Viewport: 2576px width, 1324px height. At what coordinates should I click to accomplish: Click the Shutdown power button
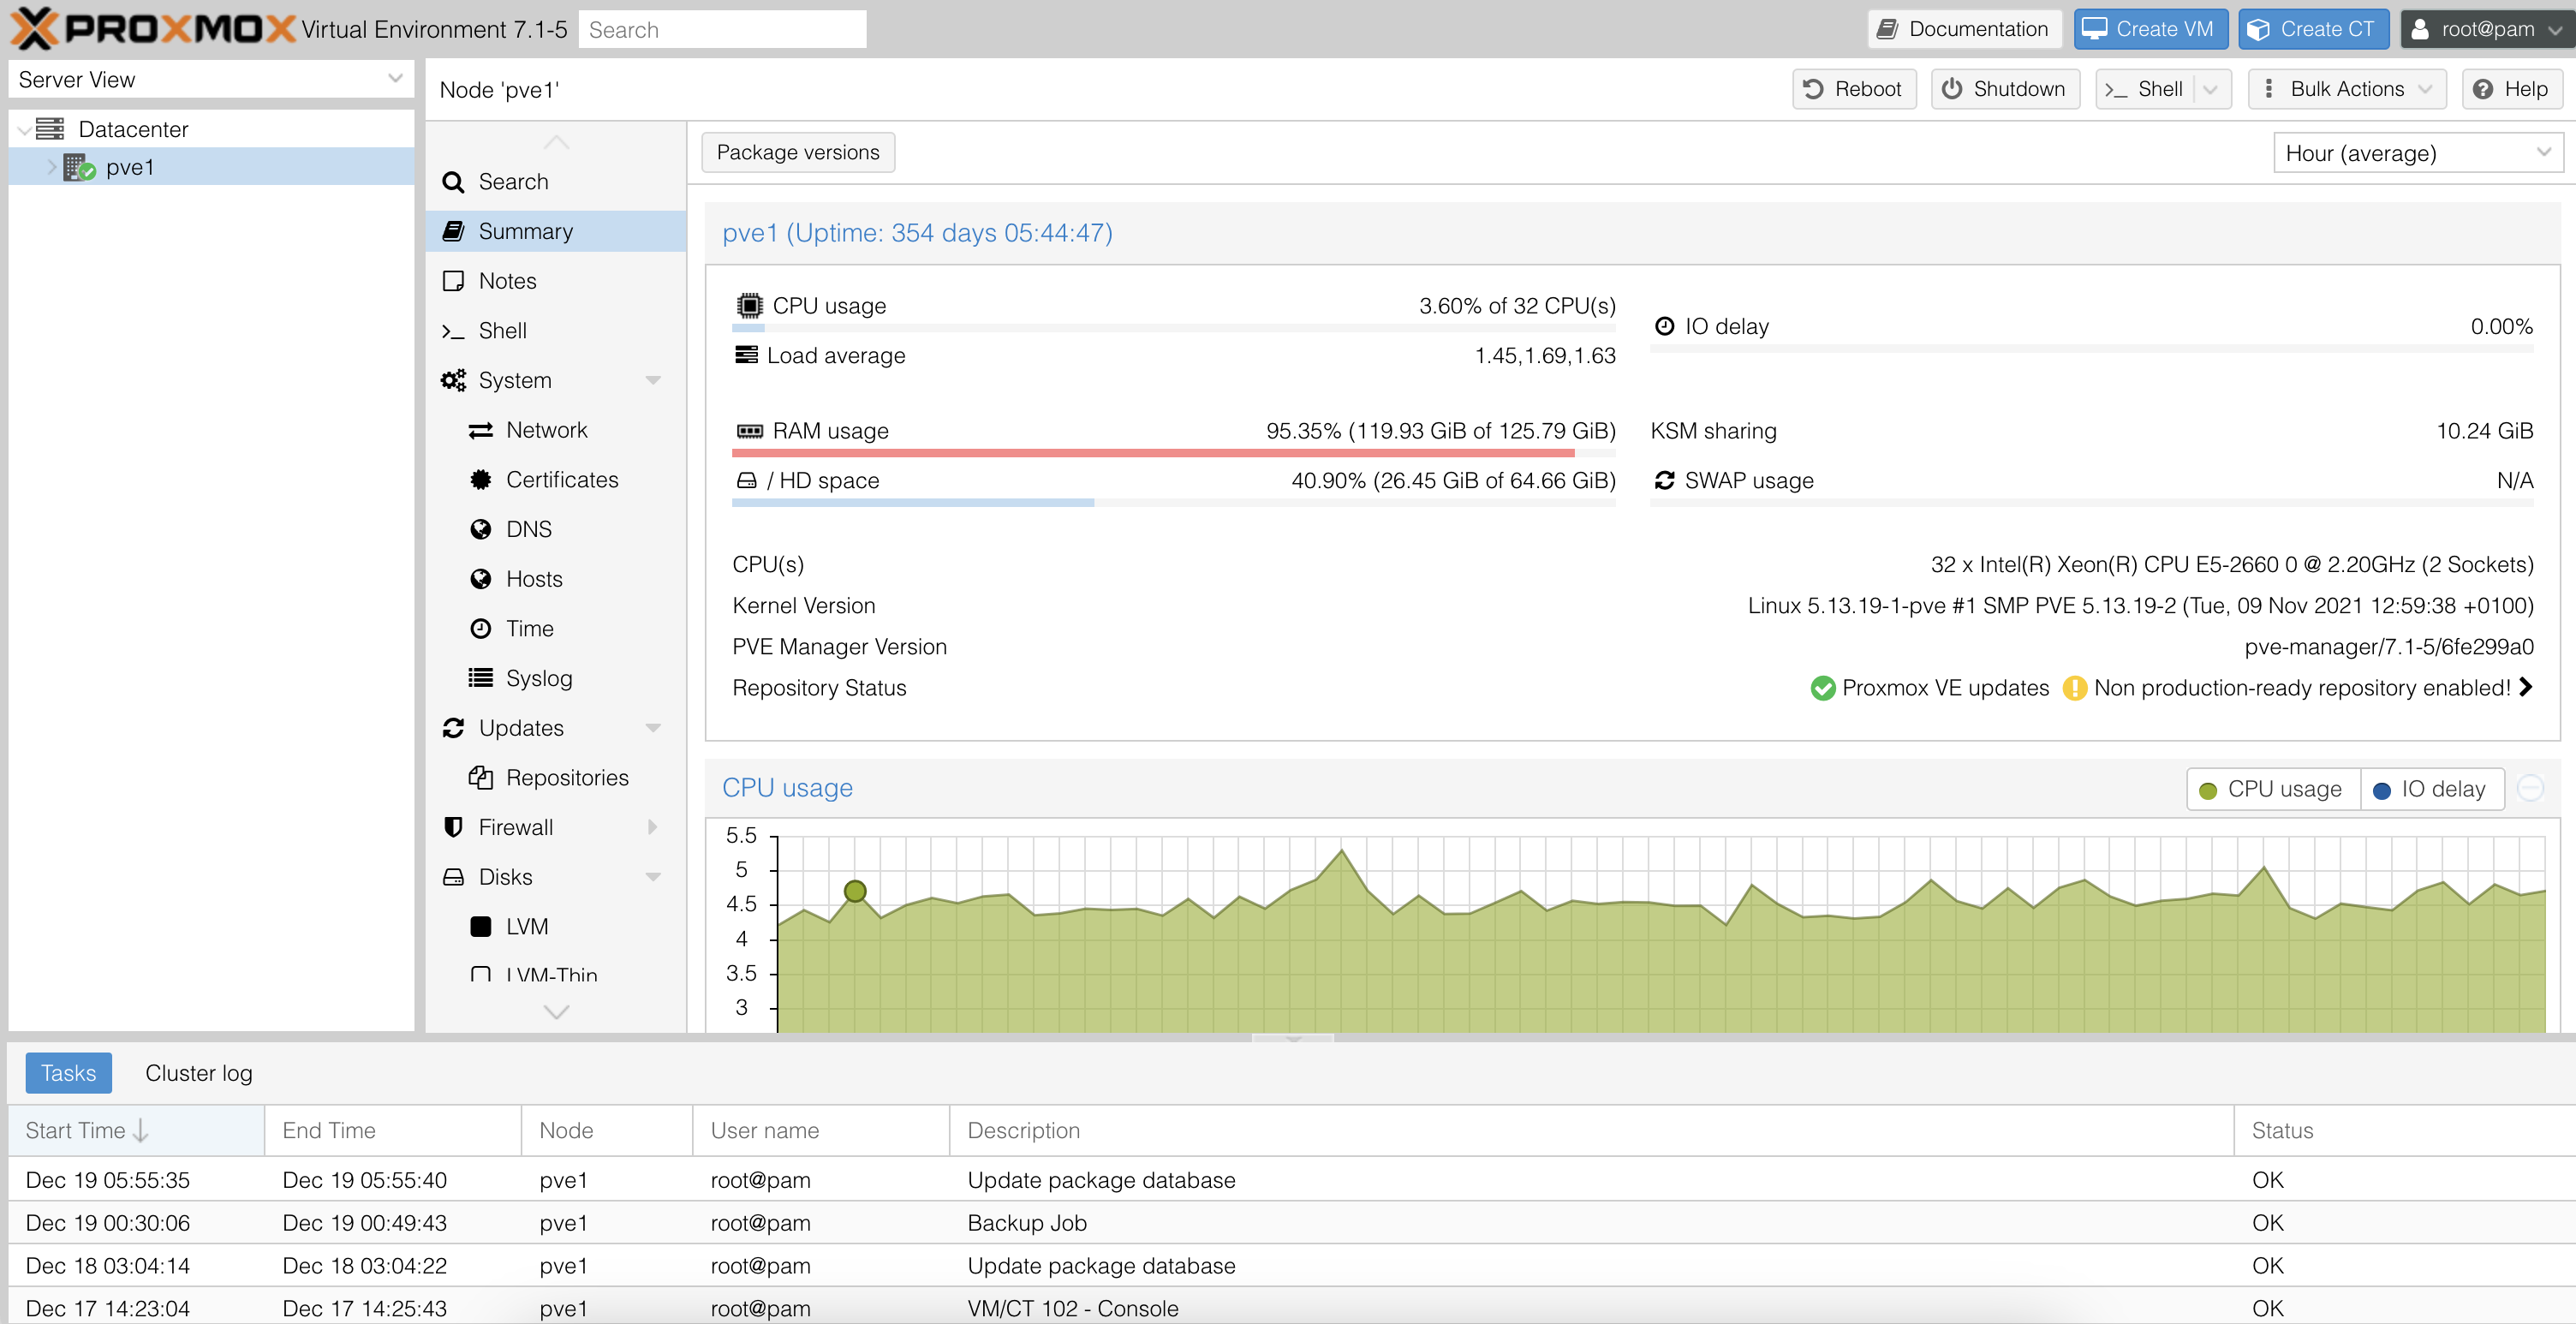[x=2004, y=89]
